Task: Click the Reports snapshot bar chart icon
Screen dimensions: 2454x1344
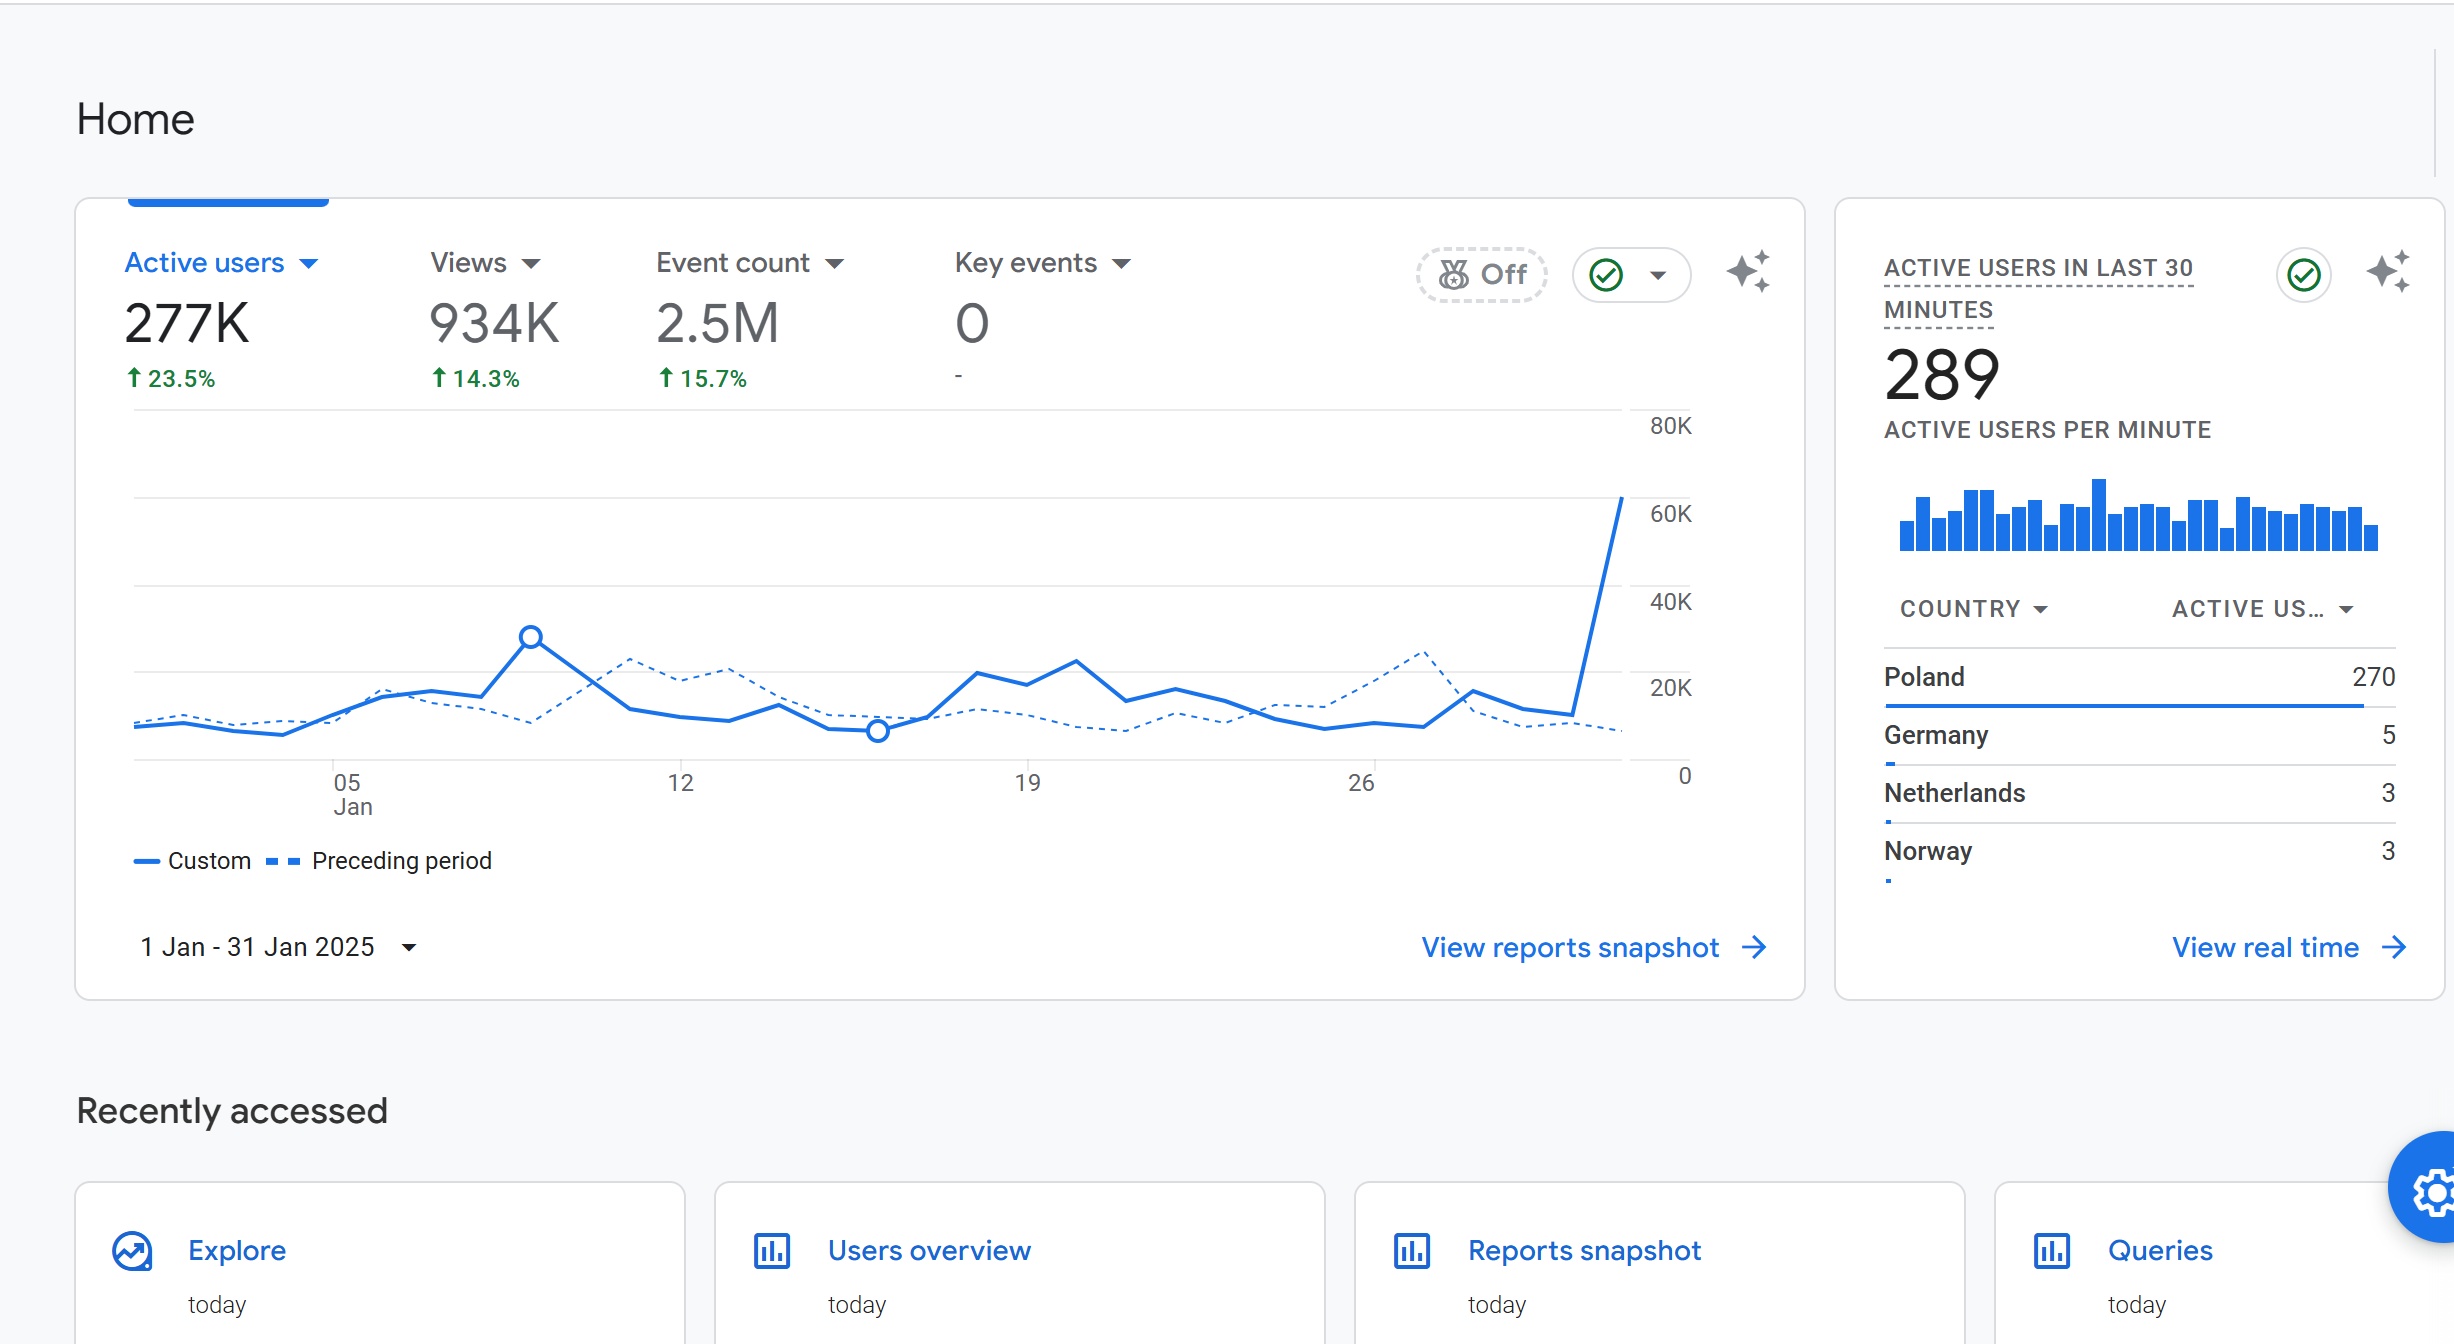Action: (1412, 1251)
